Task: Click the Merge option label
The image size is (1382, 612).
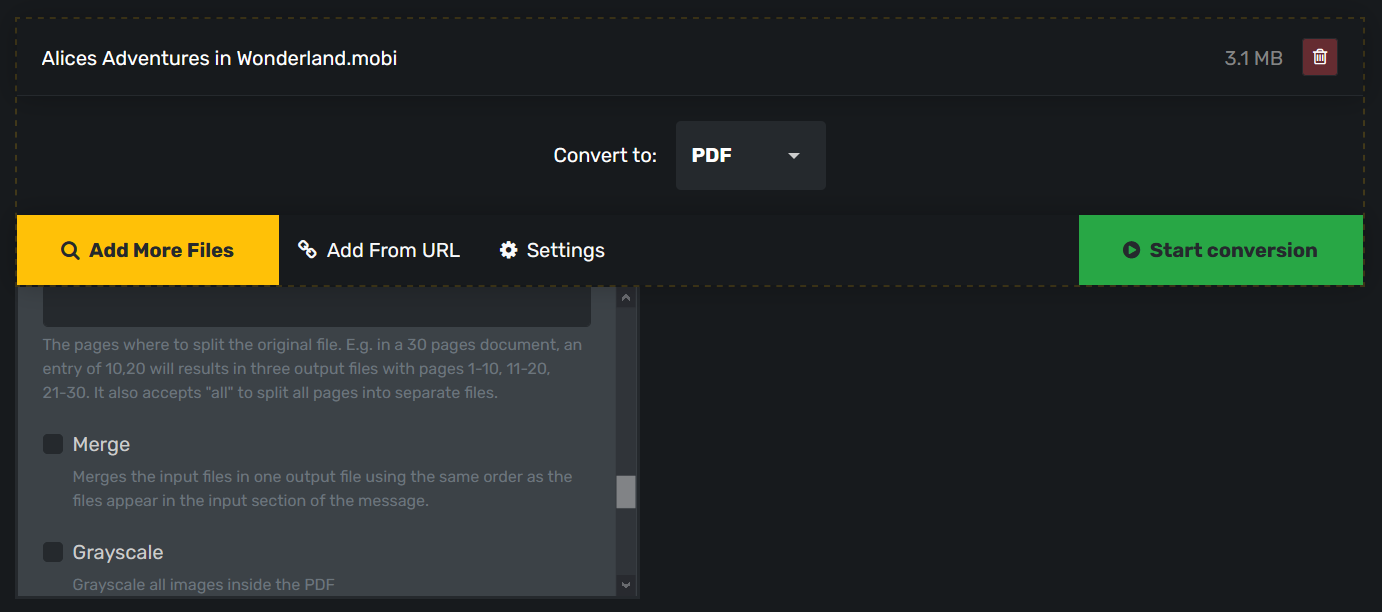Action: [101, 444]
